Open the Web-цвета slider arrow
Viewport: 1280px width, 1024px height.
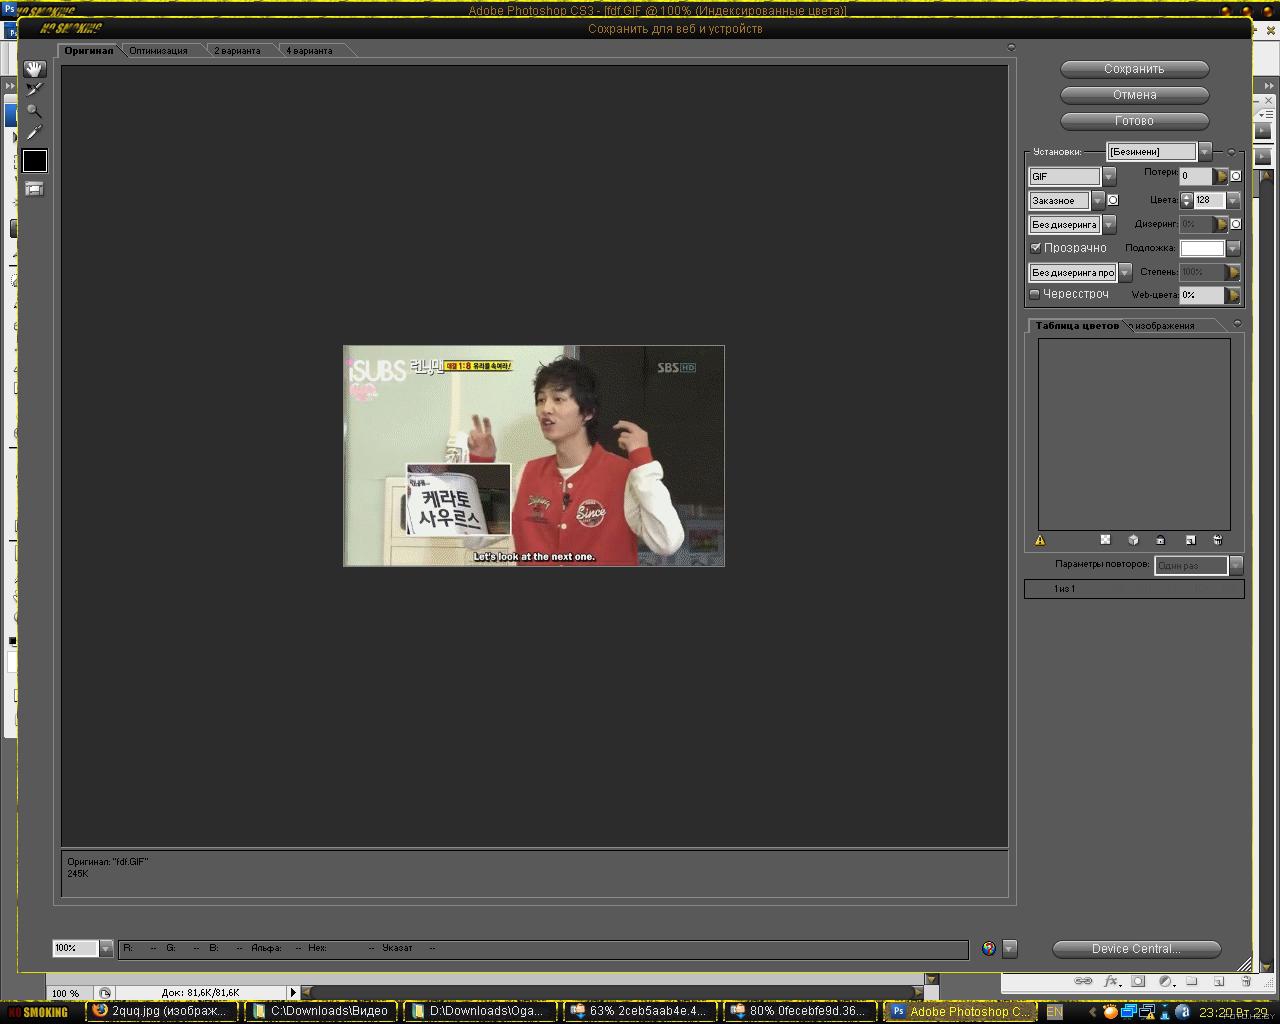(1232, 295)
